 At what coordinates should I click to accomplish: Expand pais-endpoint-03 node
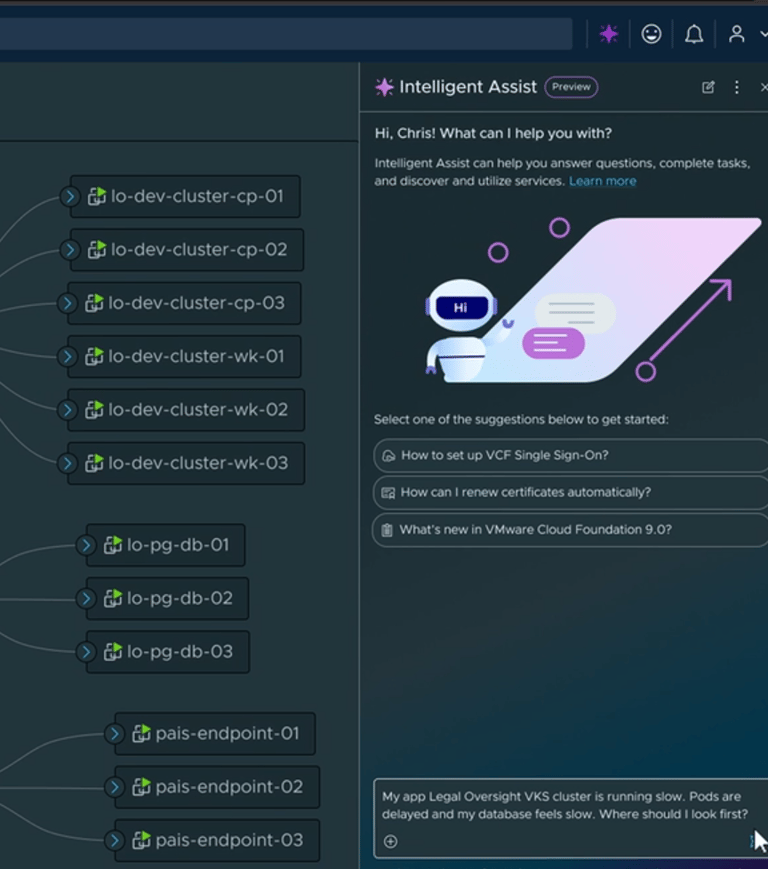[x=115, y=840]
